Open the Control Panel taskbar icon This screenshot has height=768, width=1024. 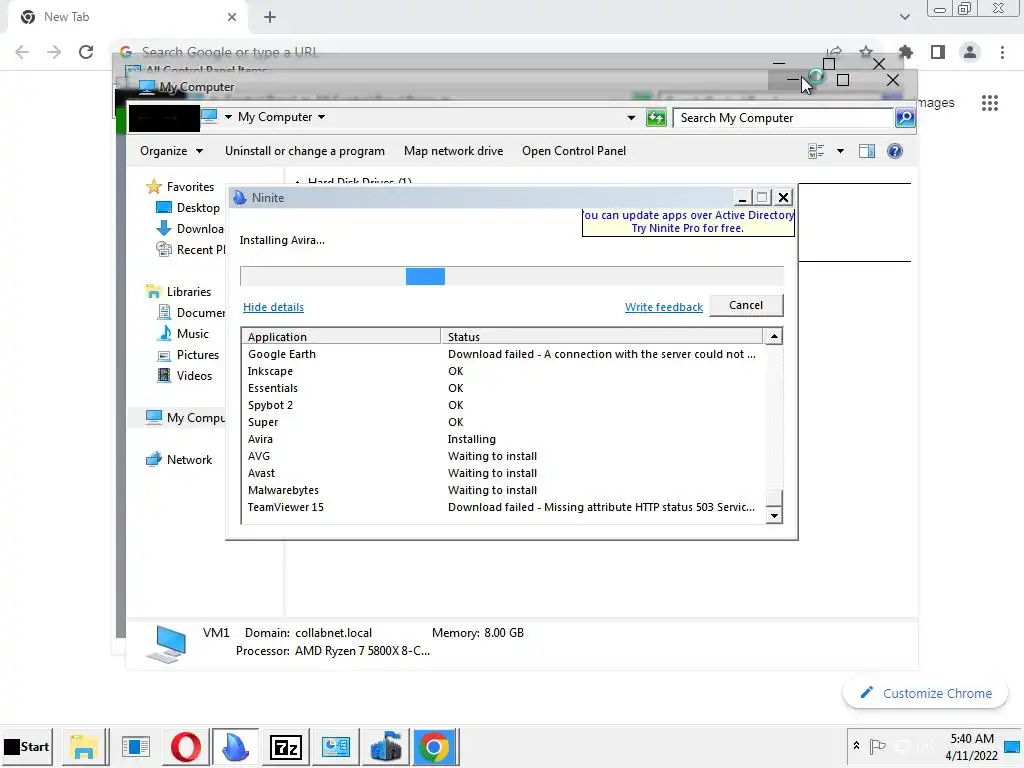point(335,747)
